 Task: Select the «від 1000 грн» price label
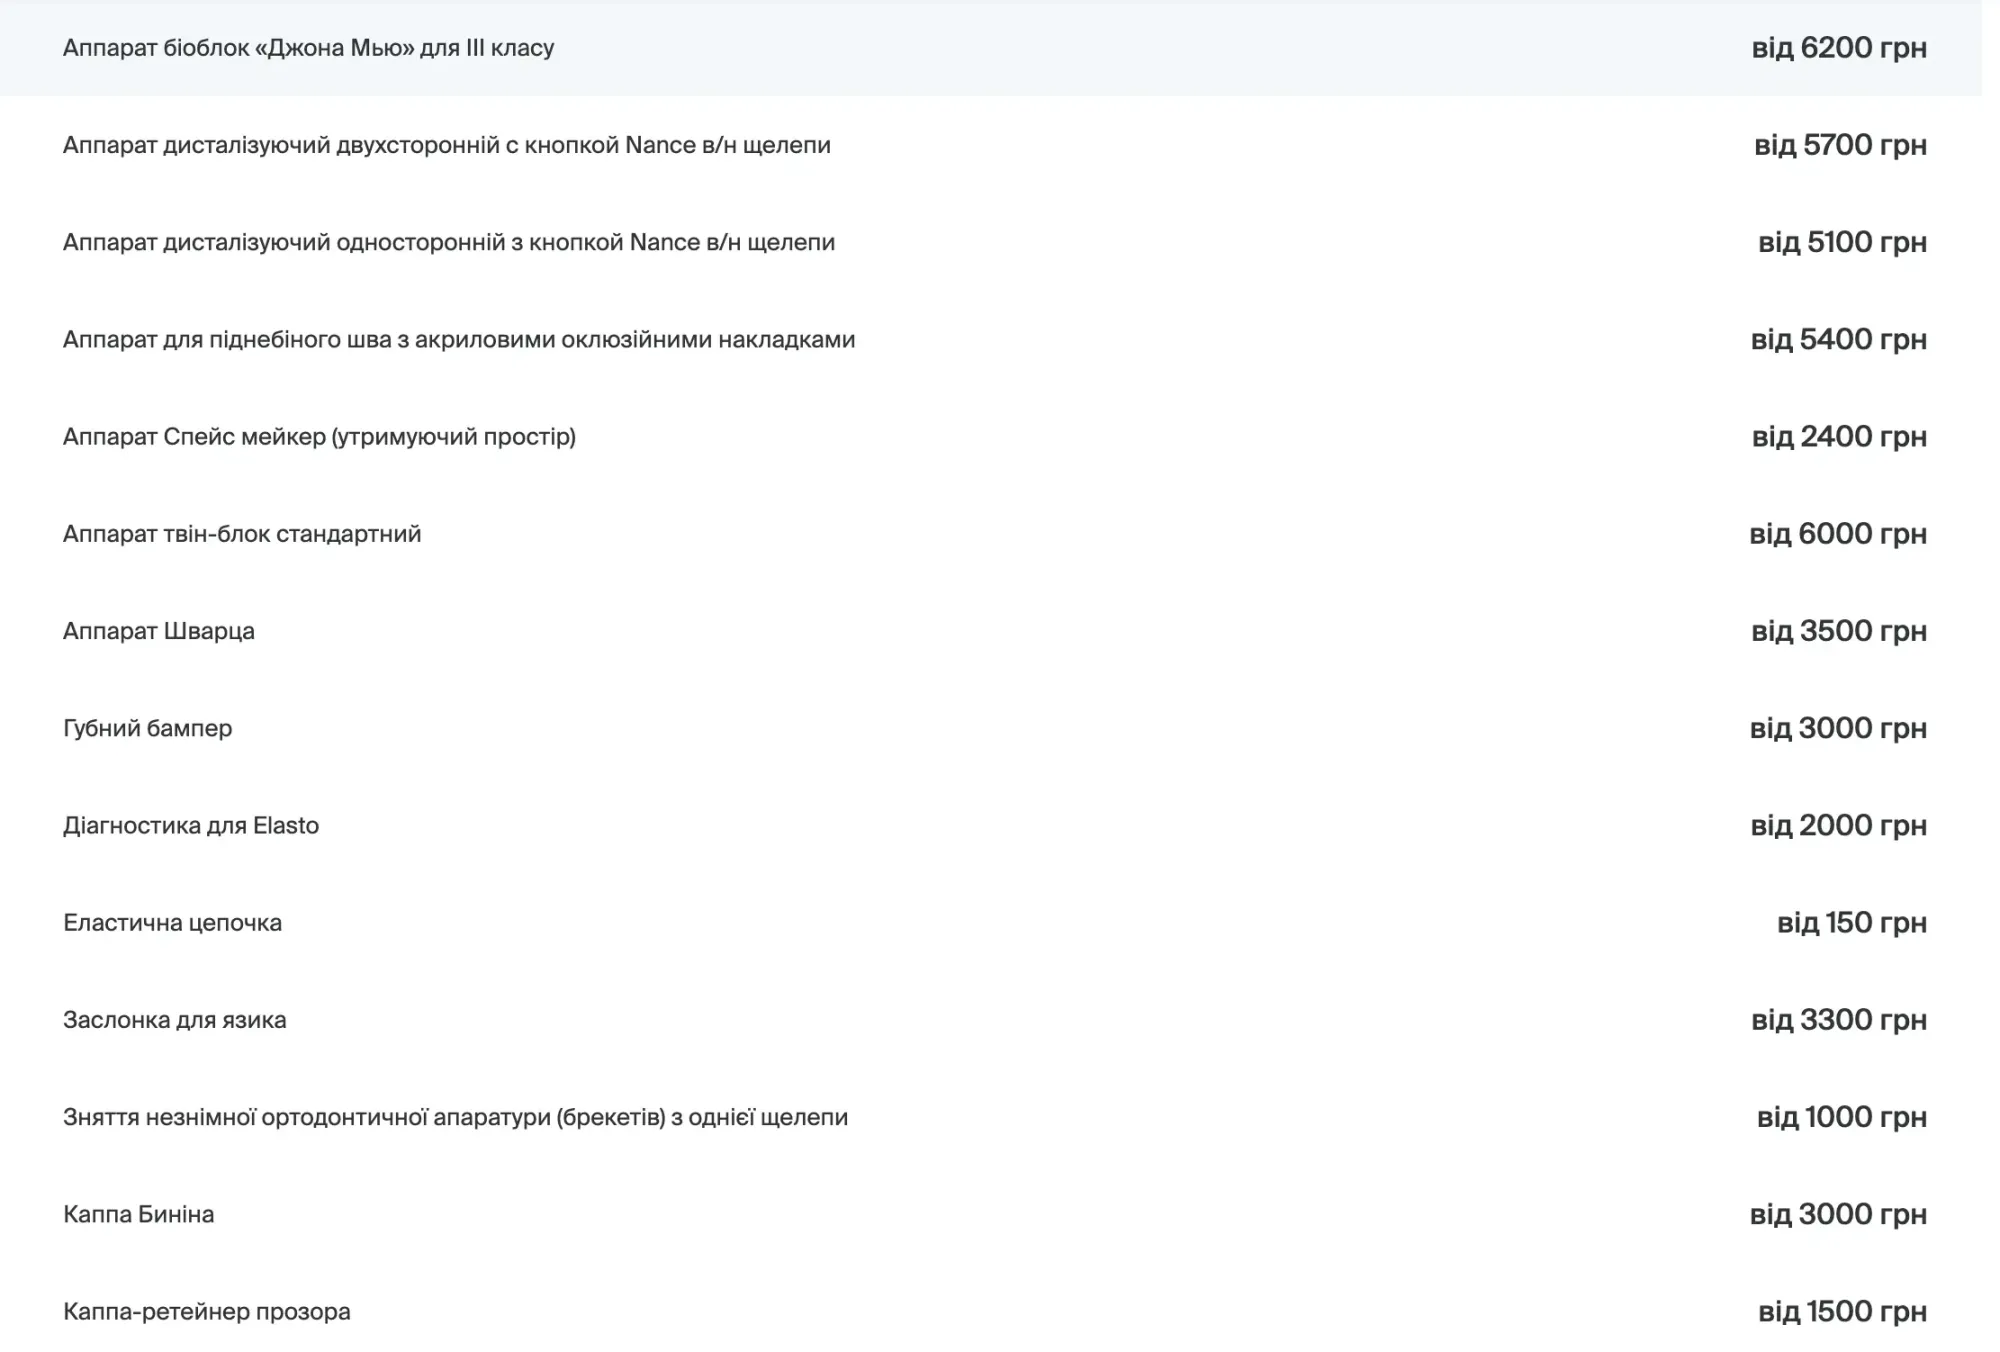(x=1841, y=1116)
